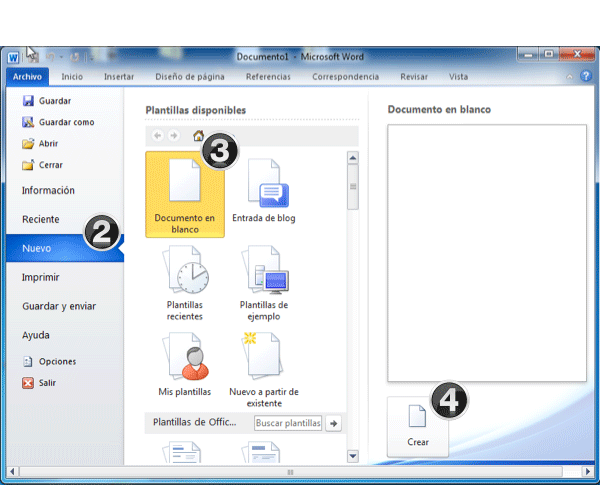The image size is (600, 485).
Task: Click Guardar in the backstage menu
Action: pyautogui.click(x=47, y=101)
